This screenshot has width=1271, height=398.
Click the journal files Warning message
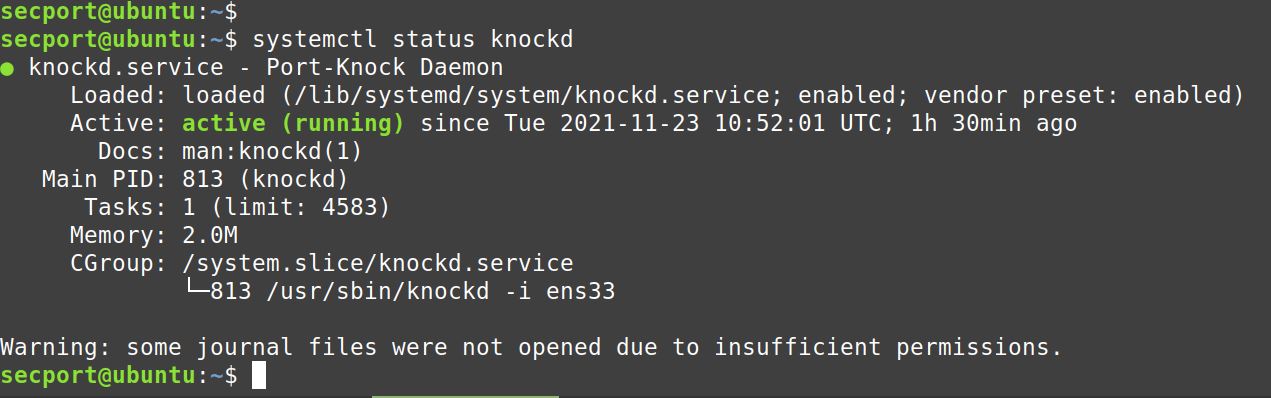531,348
